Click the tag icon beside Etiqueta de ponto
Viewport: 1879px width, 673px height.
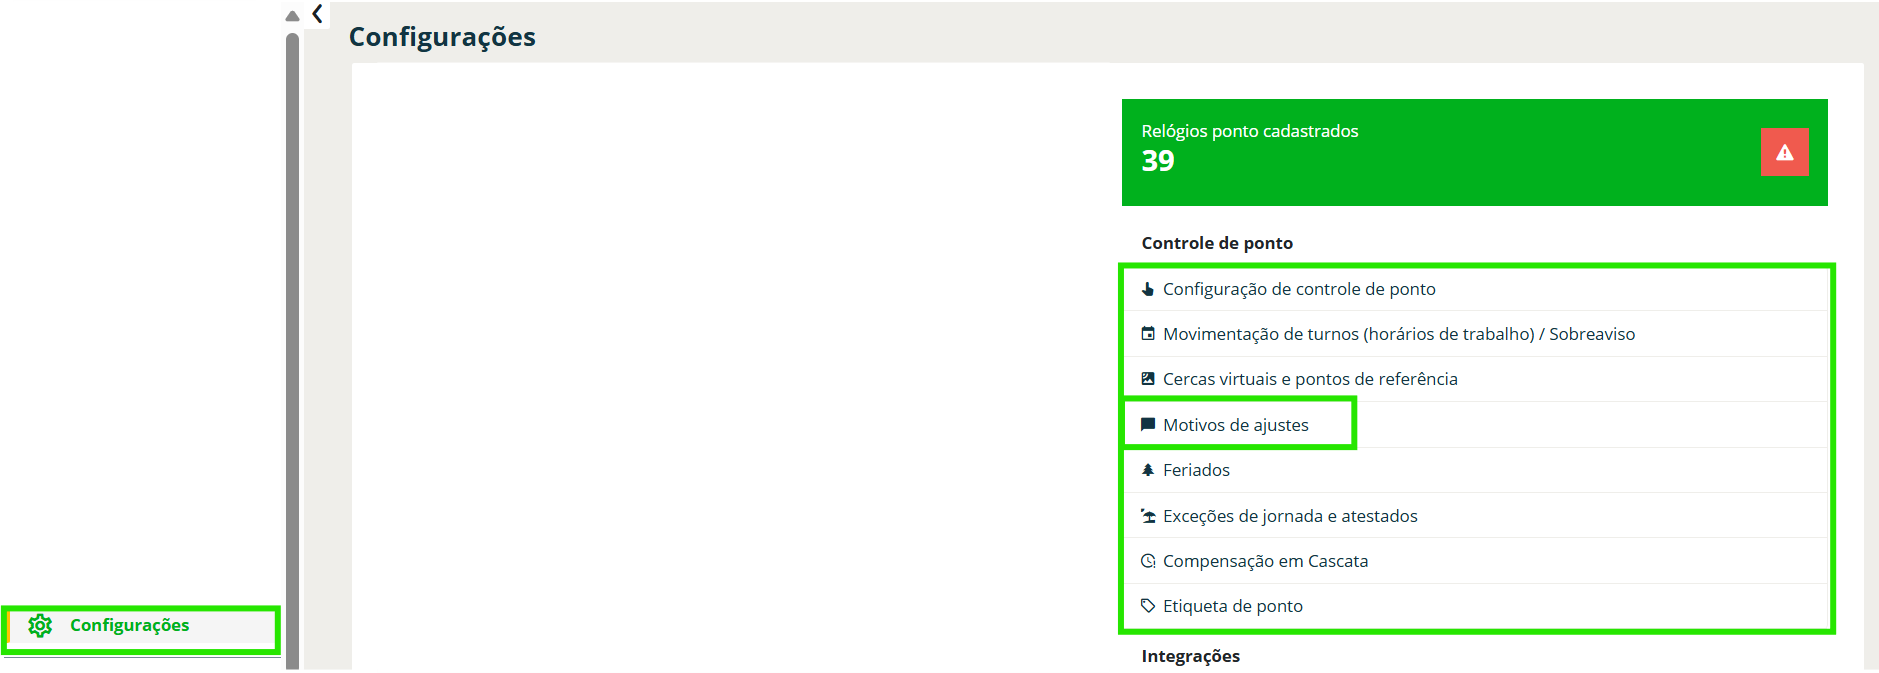coord(1148,606)
